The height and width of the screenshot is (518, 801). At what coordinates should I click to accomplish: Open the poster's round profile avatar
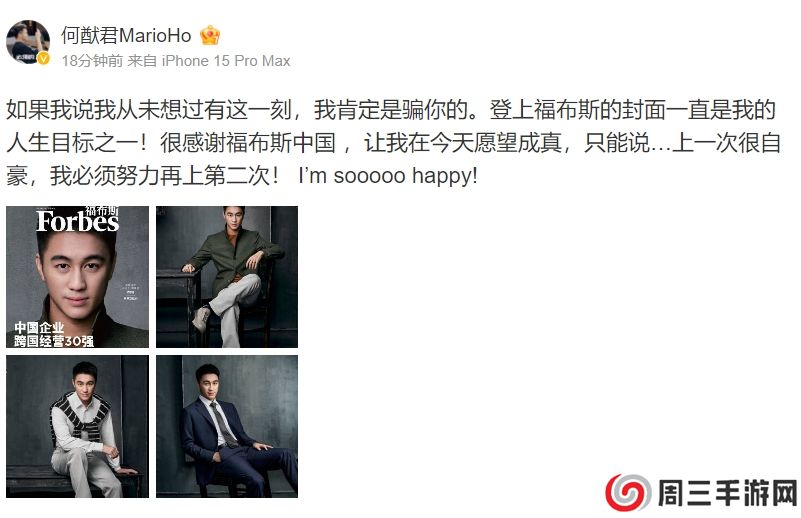[x=28, y=42]
